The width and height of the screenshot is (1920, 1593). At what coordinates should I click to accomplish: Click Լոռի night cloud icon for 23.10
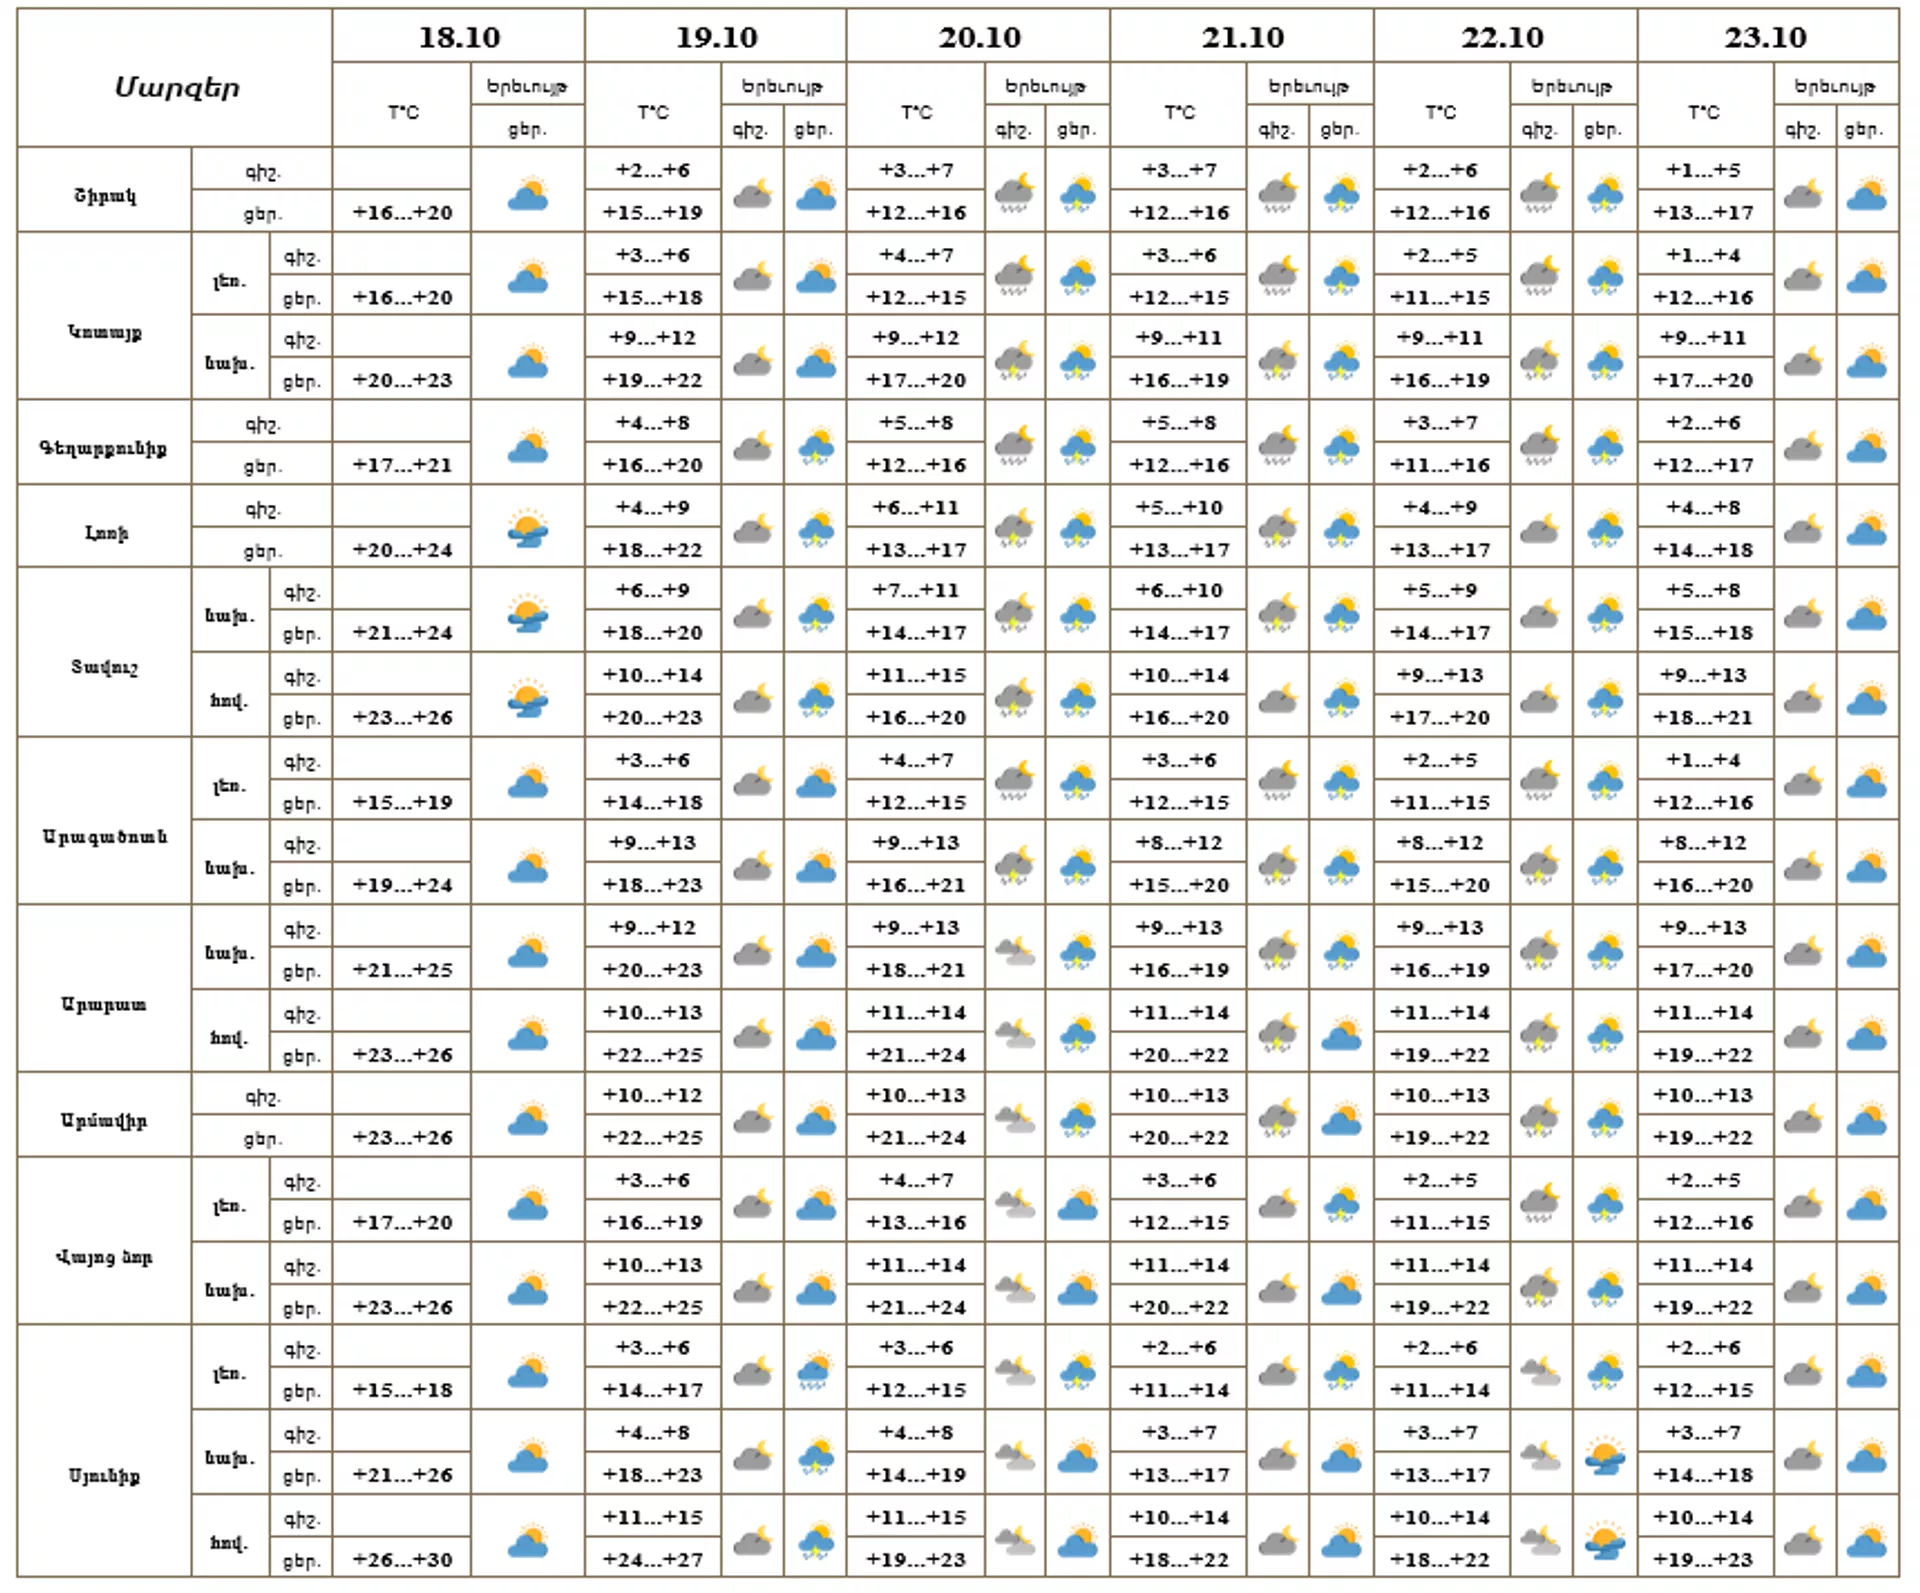coord(1802,528)
